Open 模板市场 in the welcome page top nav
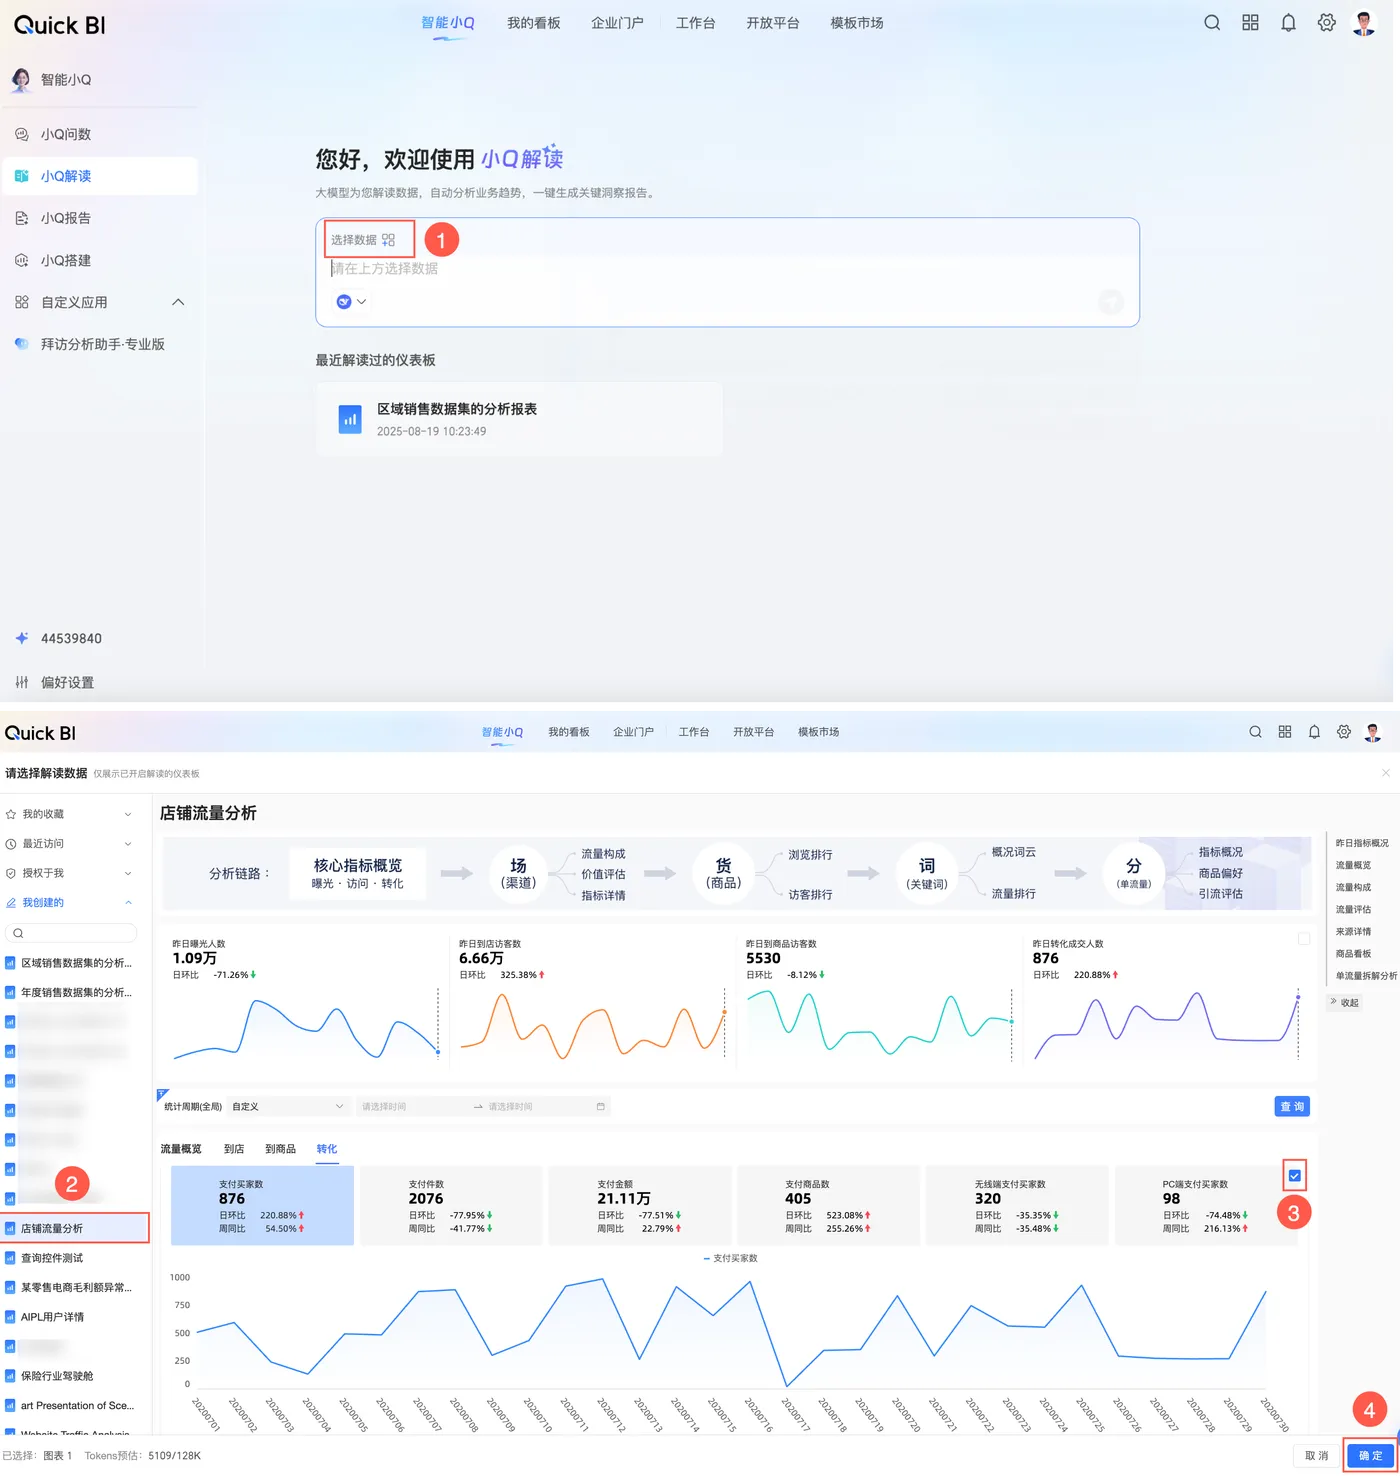This screenshot has width=1400, height=1476. click(x=857, y=23)
